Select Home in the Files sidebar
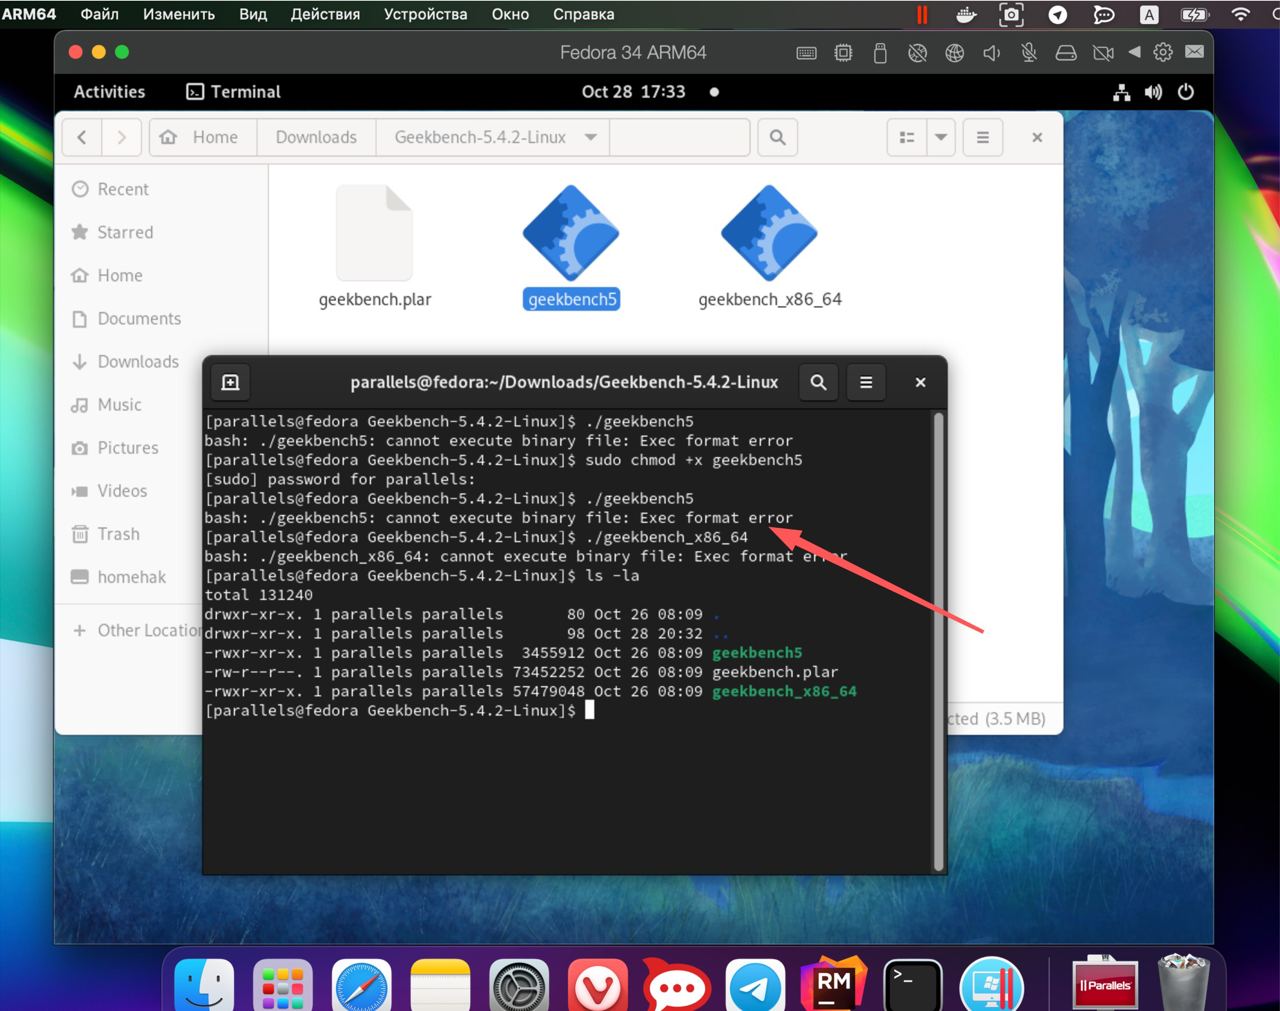The image size is (1280, 1011). coord(161,275)
